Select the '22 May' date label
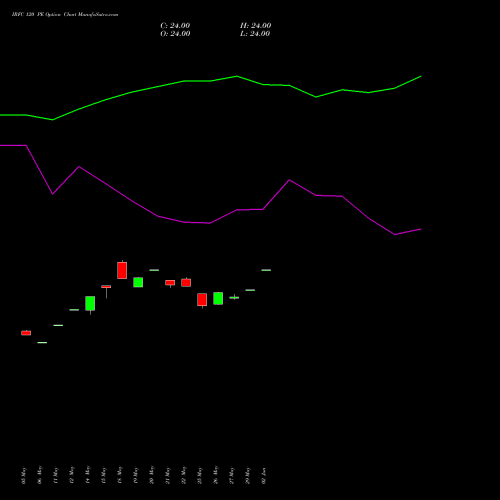 (x=184, y=476)
